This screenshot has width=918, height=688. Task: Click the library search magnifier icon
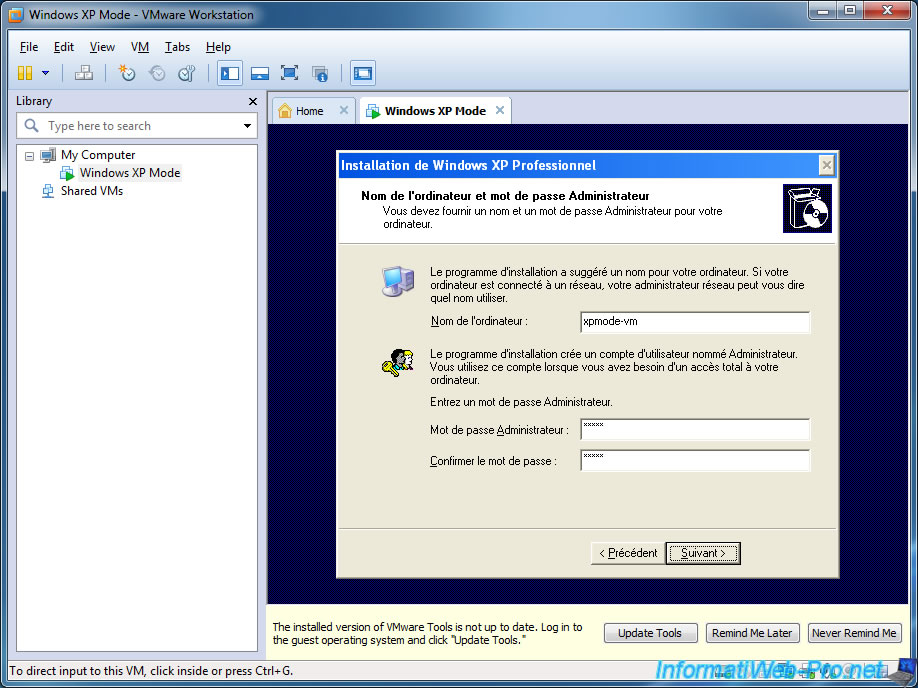point(31,125)
